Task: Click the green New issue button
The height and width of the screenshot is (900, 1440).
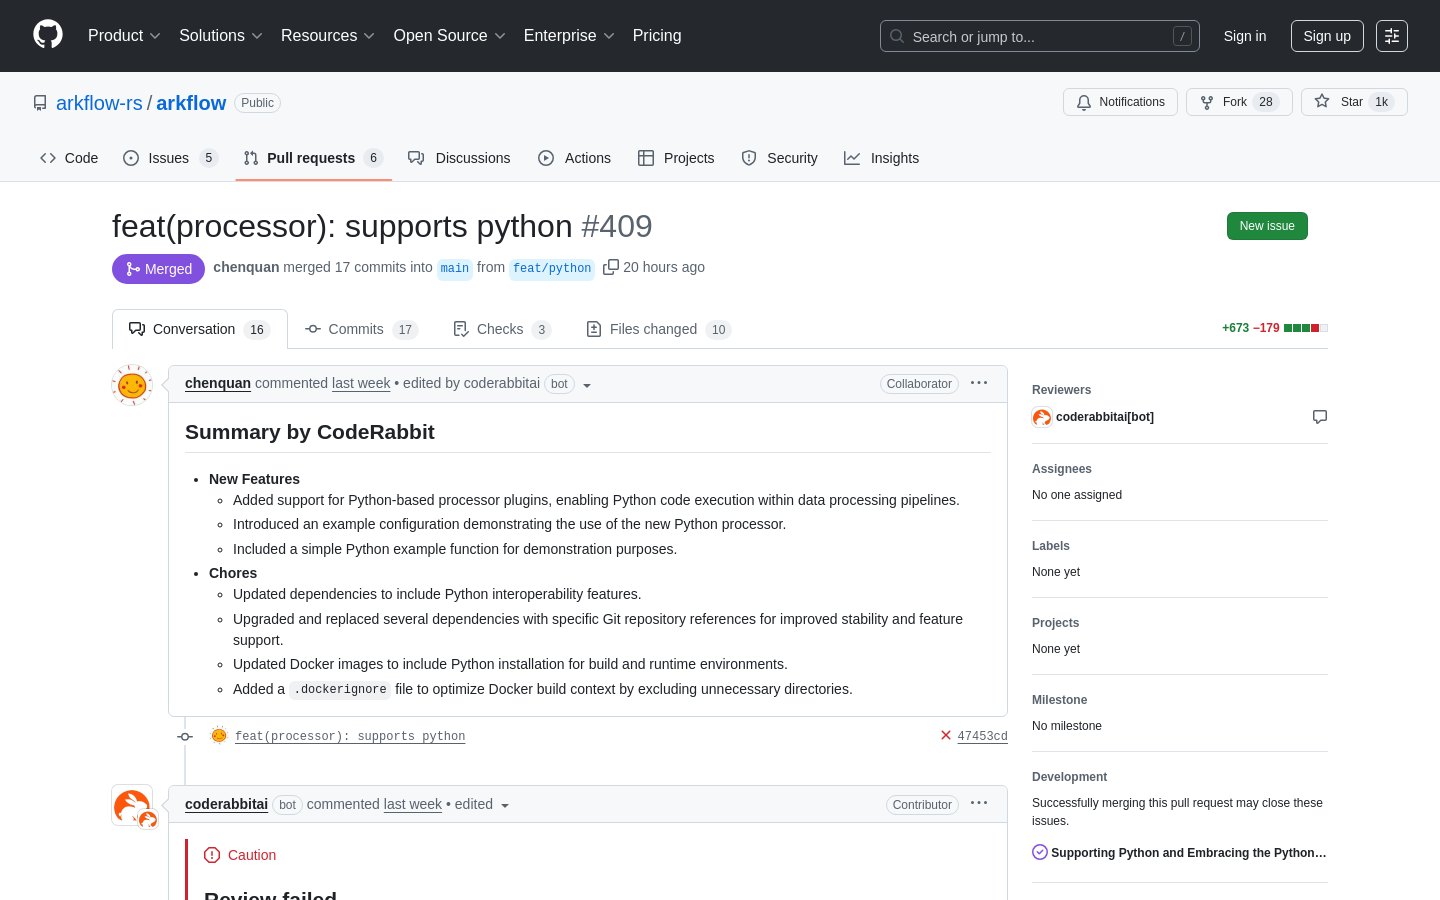Action: tap(1267, 226)
